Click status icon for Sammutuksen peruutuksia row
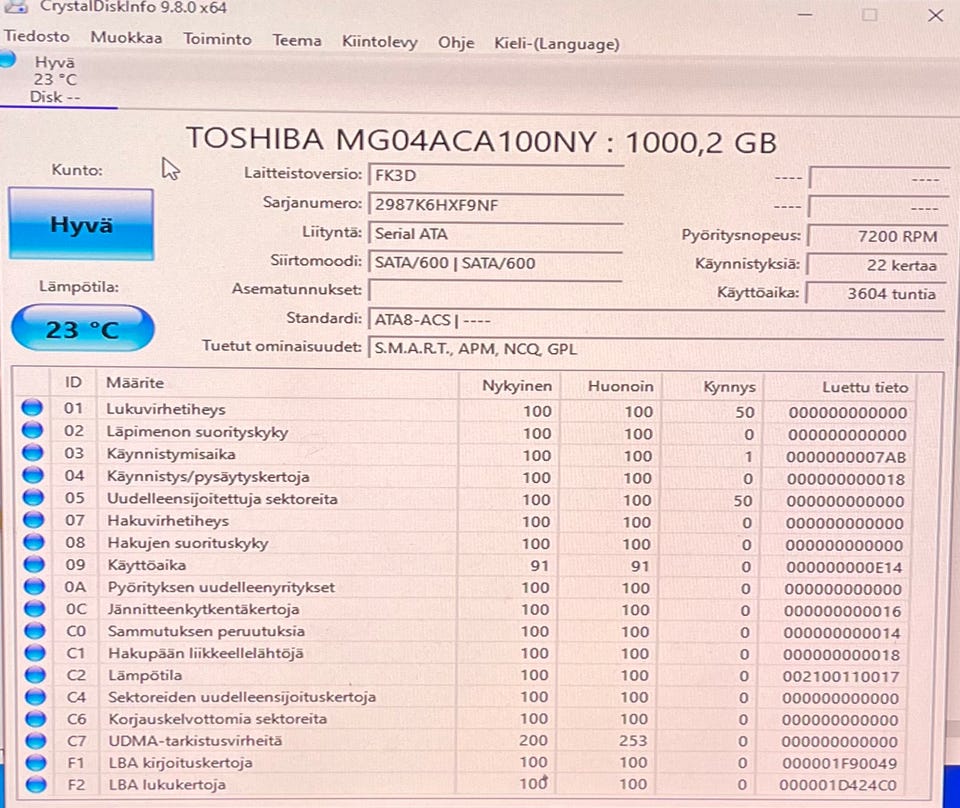The image size is (960, 808). point(35,630)
